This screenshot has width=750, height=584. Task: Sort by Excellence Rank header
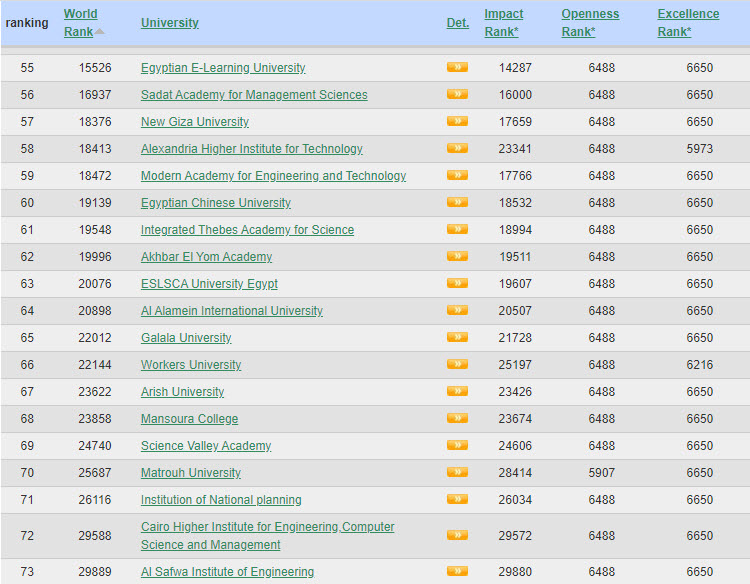point(687,22)
